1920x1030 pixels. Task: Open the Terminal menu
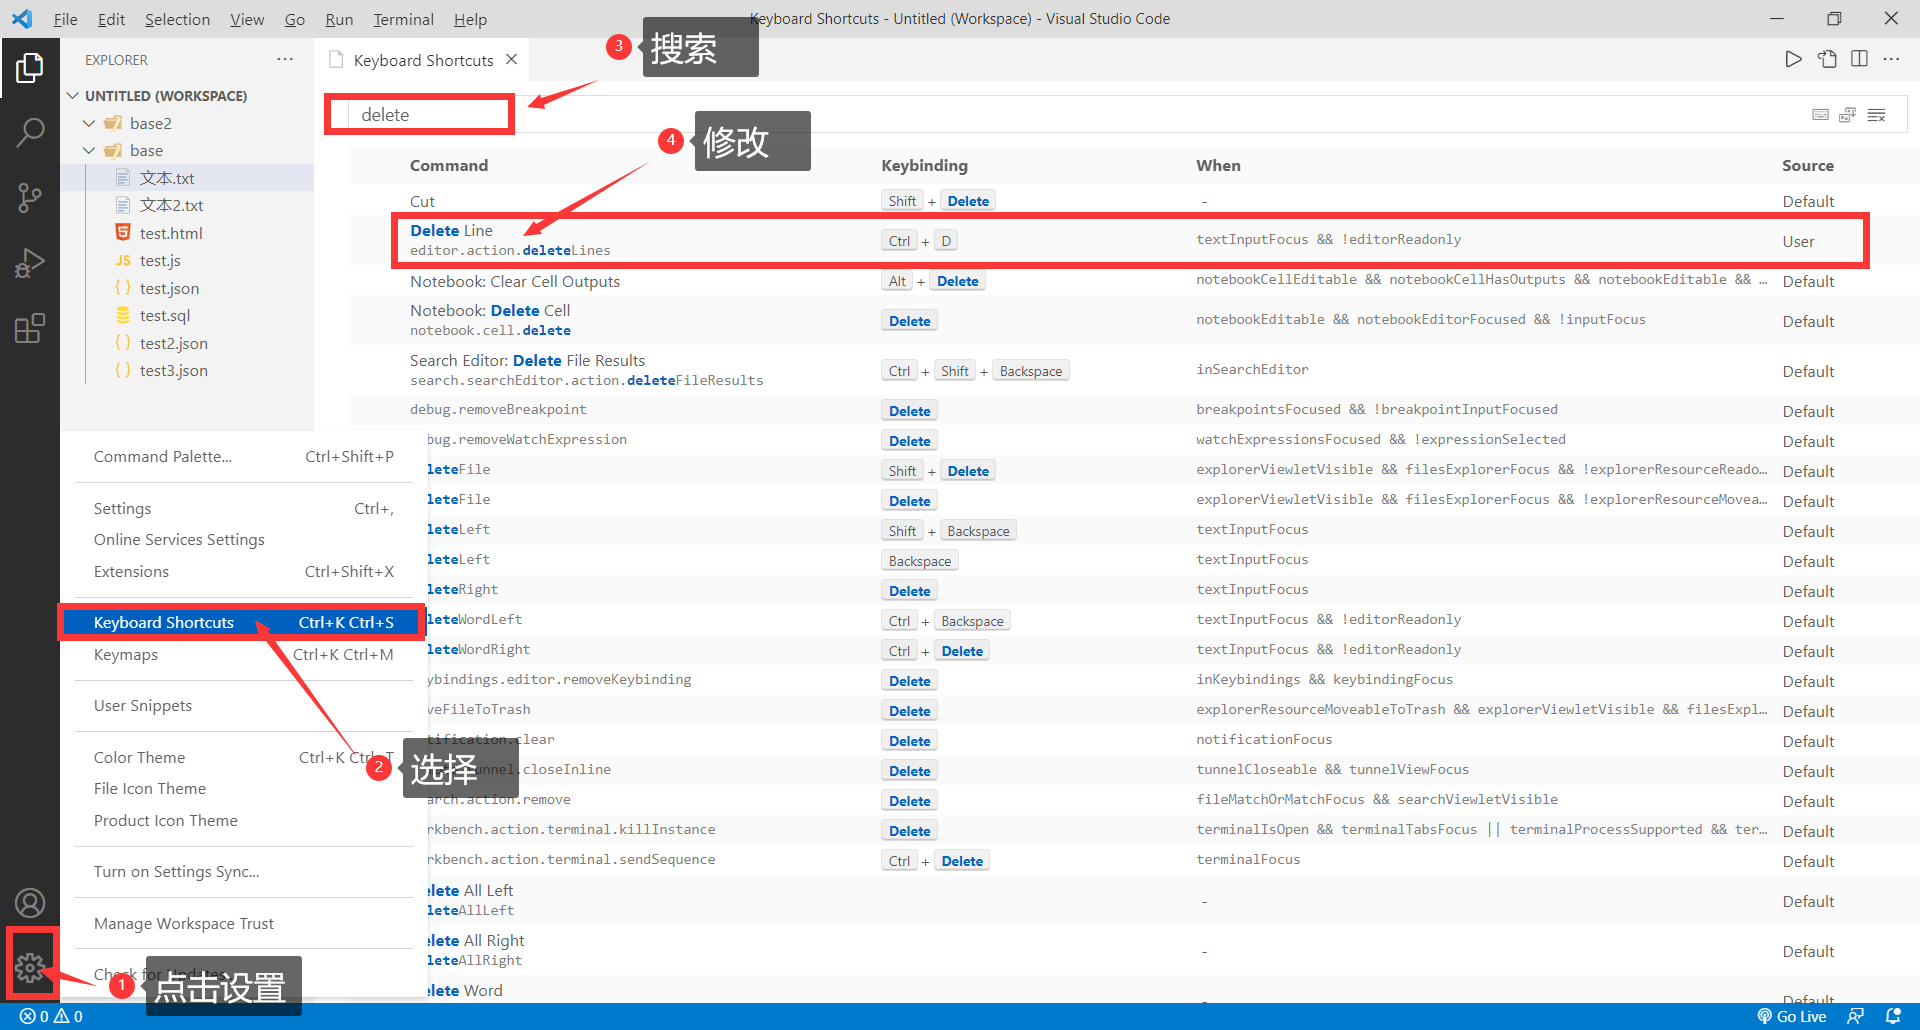(403, 19)
